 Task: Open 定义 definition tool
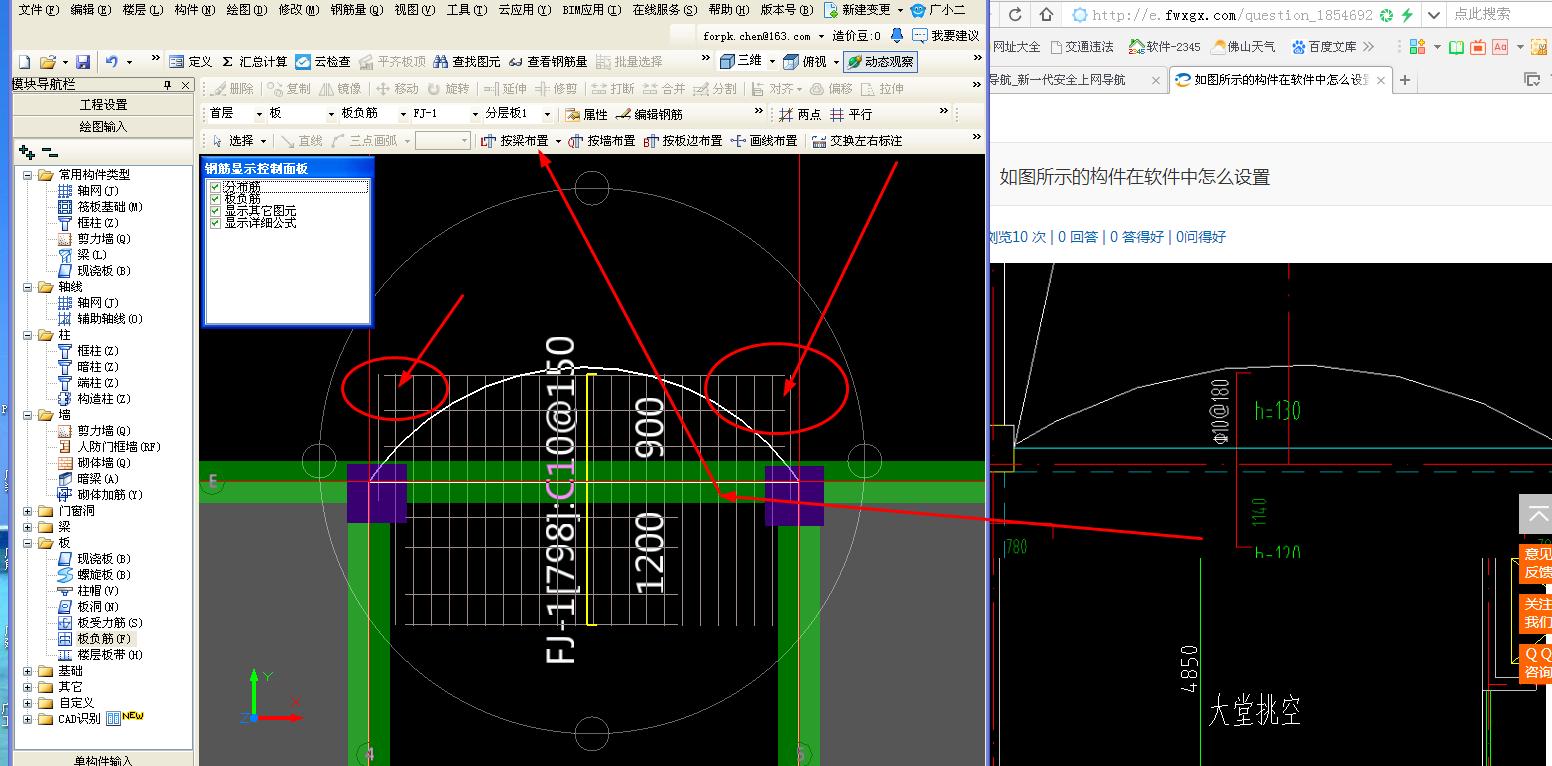(x=190, y=62)
